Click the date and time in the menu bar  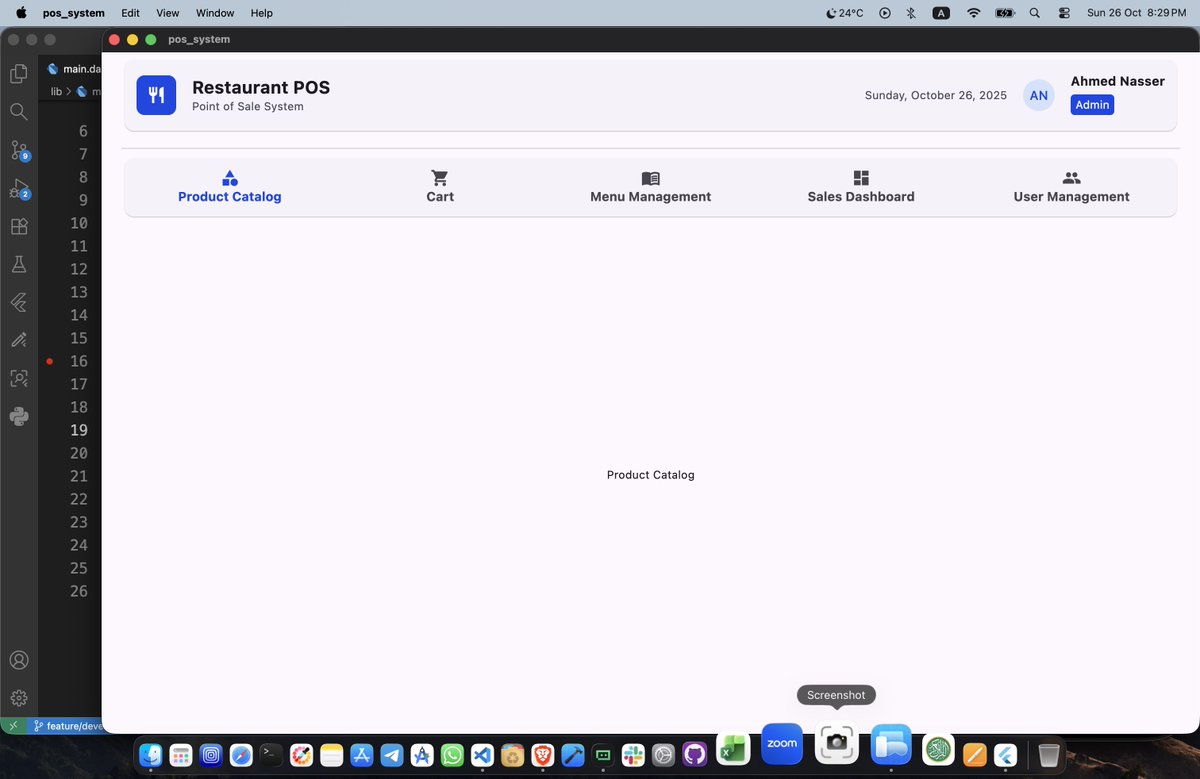(1136, 13)
